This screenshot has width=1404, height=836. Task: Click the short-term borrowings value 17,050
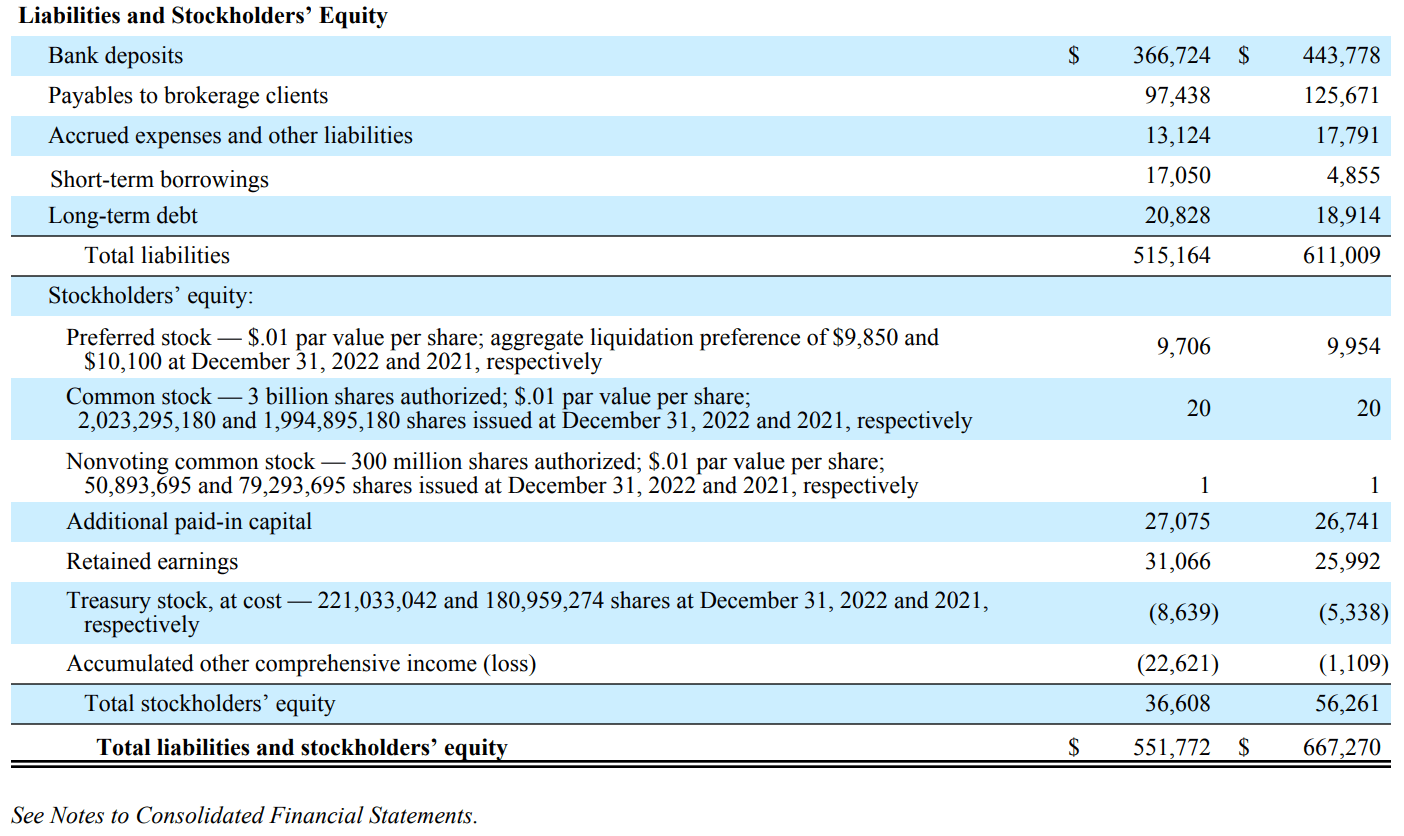(x=1177, y=176)
